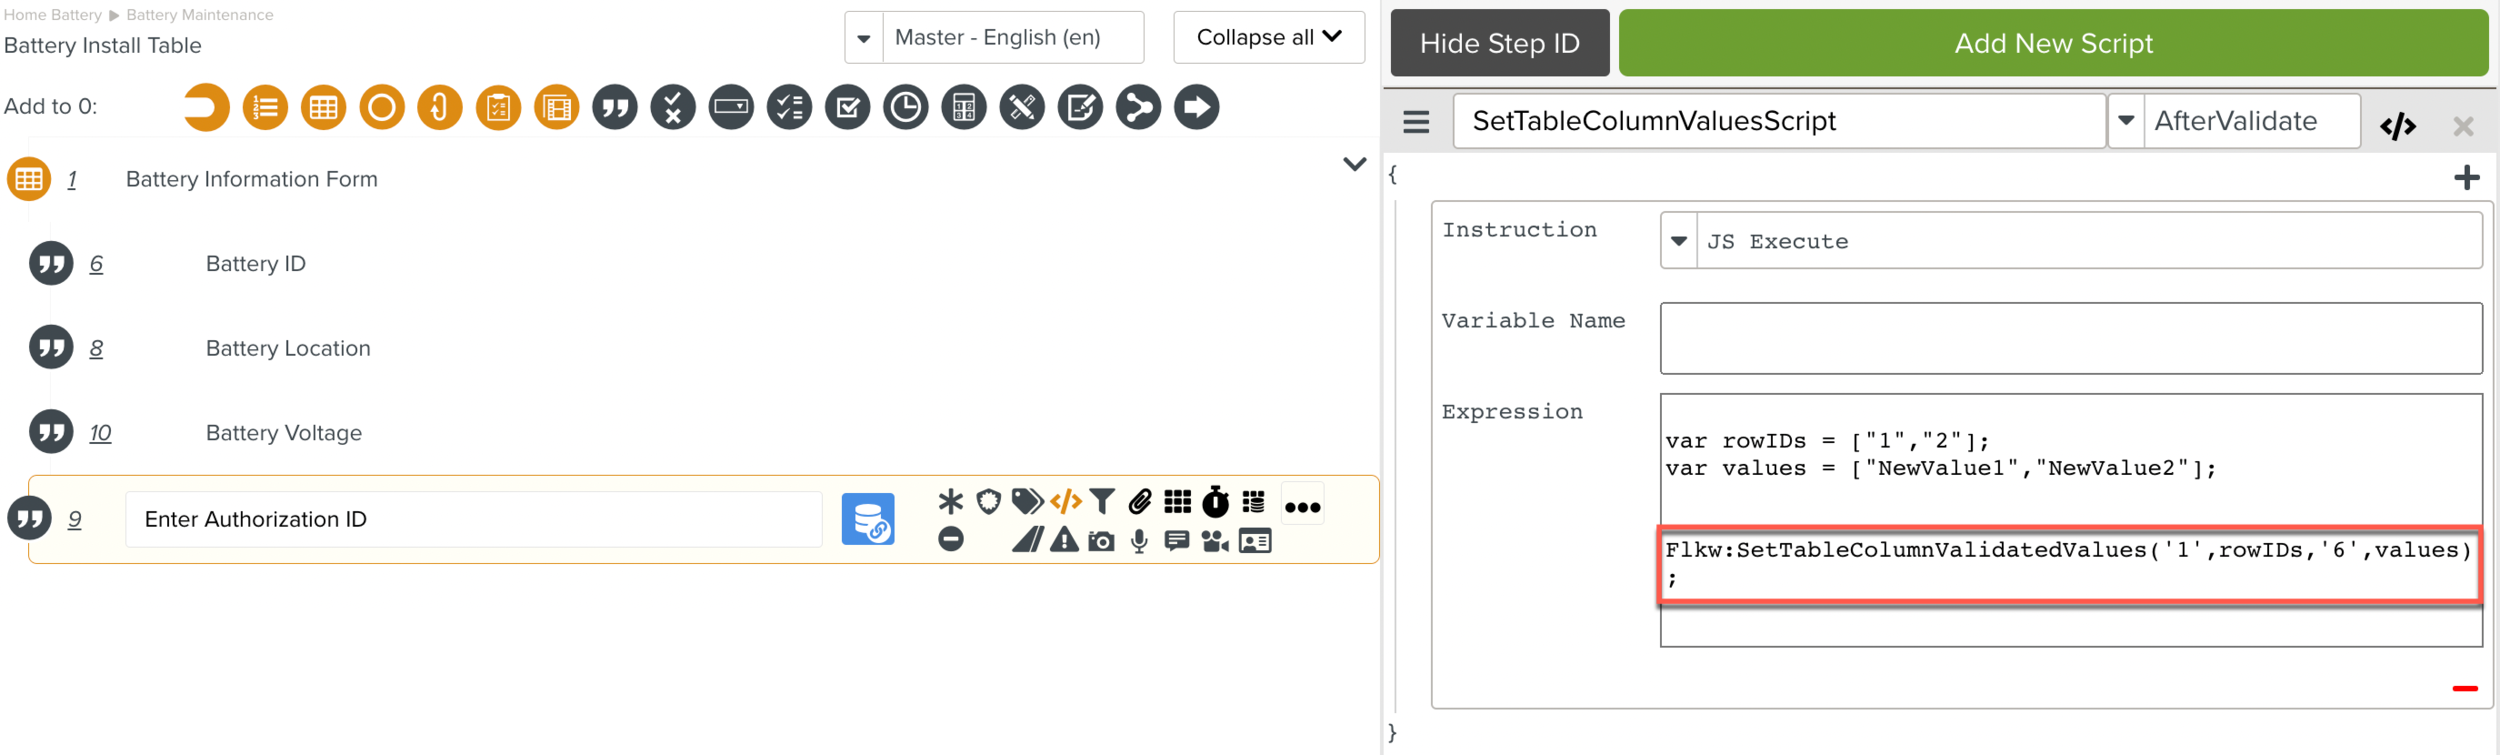Screen dimensions: 2500x755
Task: Click the Hide Step ID button
Action: 1499,43
